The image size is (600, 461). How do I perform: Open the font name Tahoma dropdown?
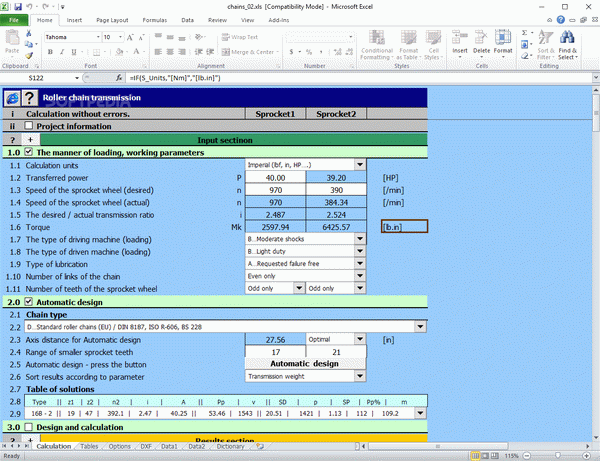[x=98, y=37]
